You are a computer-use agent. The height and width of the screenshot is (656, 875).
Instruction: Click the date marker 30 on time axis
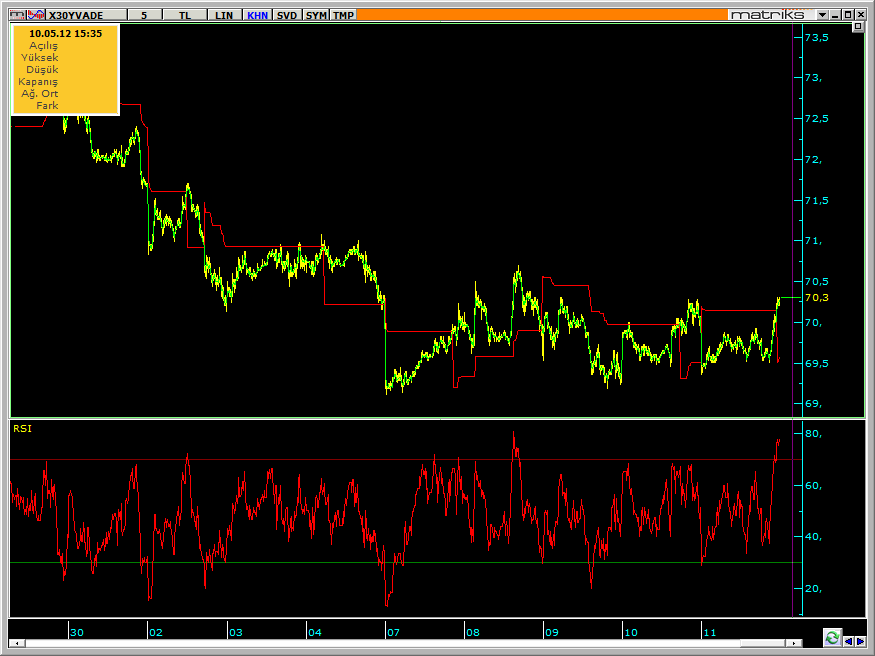coord(77,633)
